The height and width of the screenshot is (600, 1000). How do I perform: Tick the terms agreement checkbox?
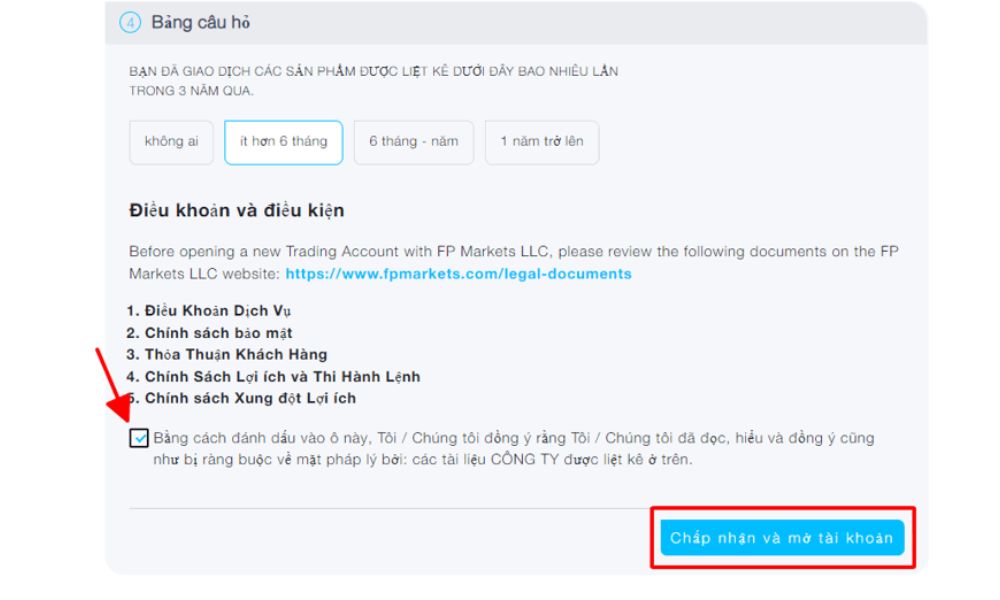139,439
